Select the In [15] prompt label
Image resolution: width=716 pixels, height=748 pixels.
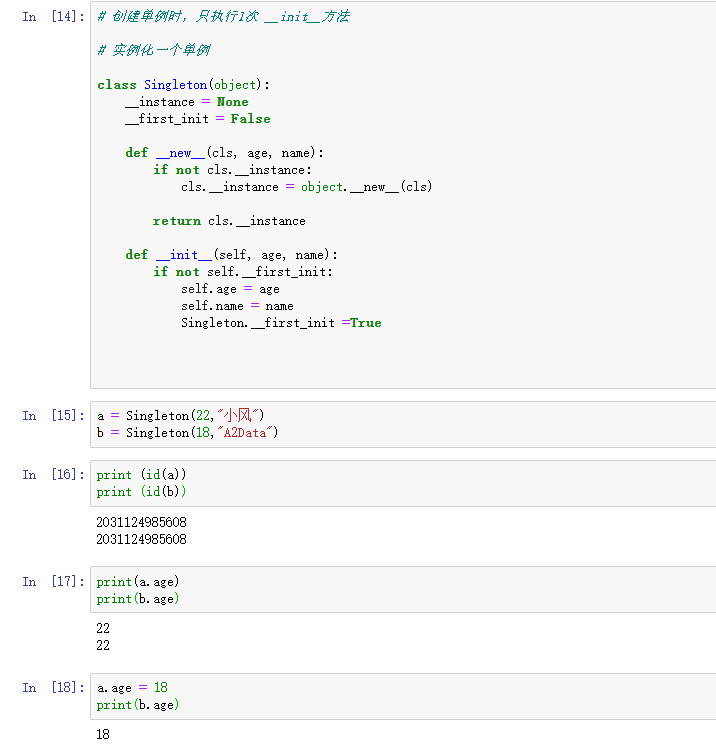[x=53, y=415]
